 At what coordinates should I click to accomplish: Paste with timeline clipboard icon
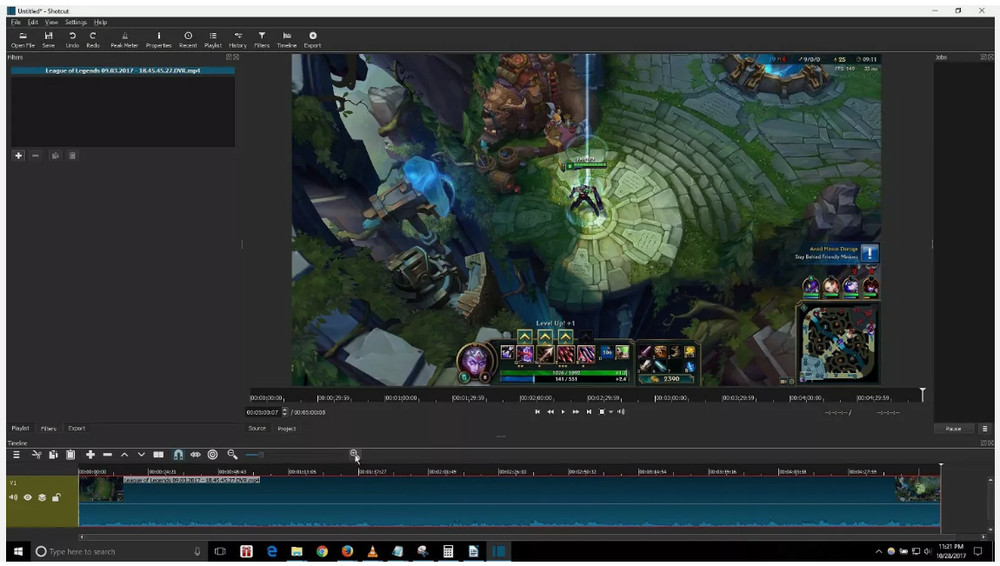[71, 454]
